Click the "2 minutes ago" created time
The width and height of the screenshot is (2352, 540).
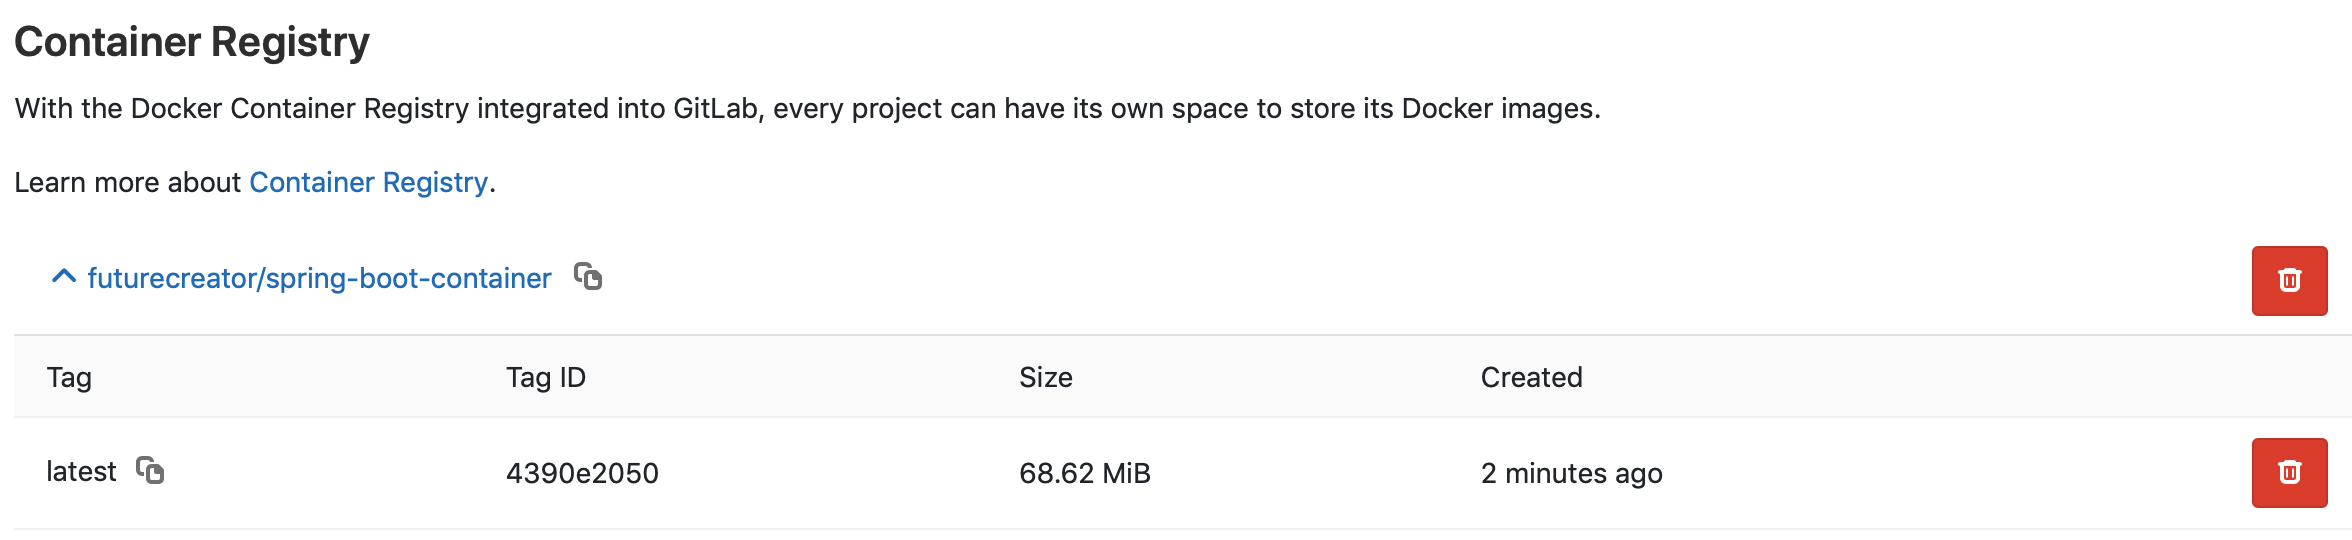[x=1571, y=473]
